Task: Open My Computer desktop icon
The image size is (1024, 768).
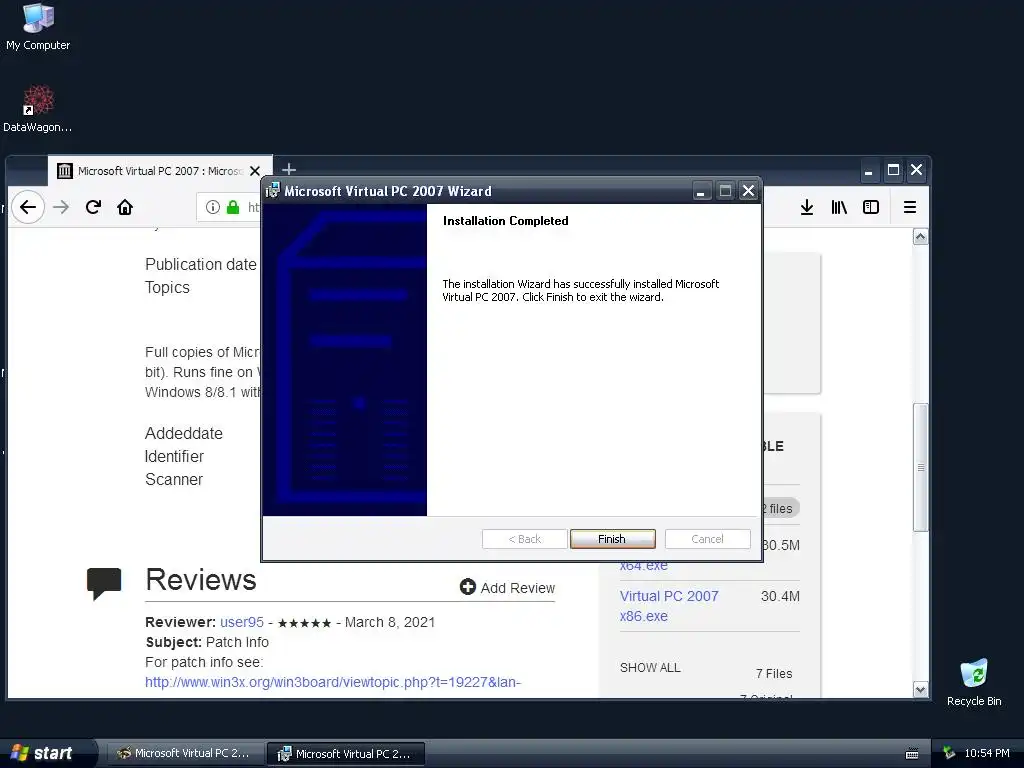Action: (x=38, y=27)
